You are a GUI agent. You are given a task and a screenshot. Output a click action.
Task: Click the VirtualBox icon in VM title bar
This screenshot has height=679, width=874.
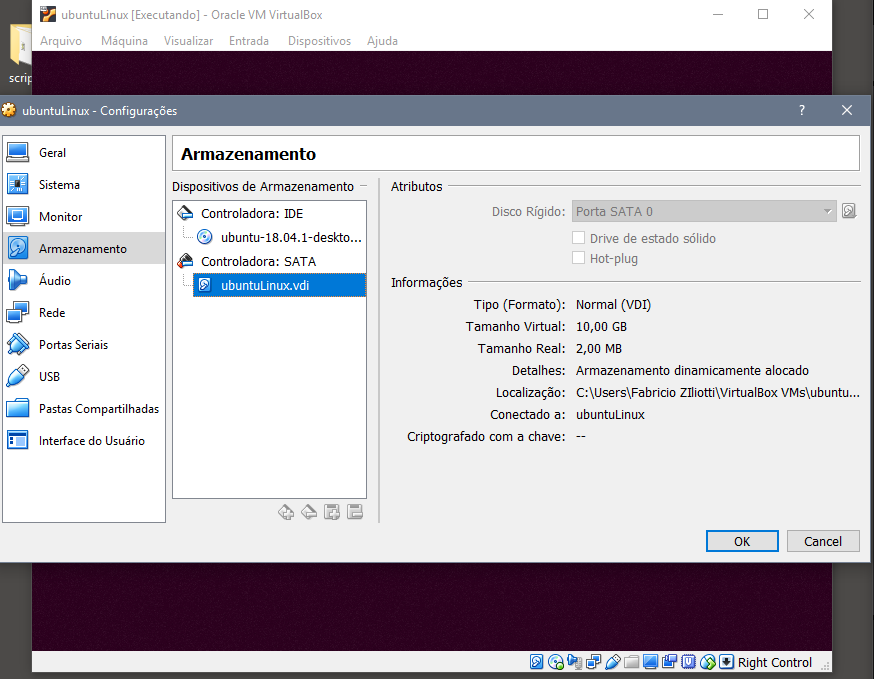[48, 14]
